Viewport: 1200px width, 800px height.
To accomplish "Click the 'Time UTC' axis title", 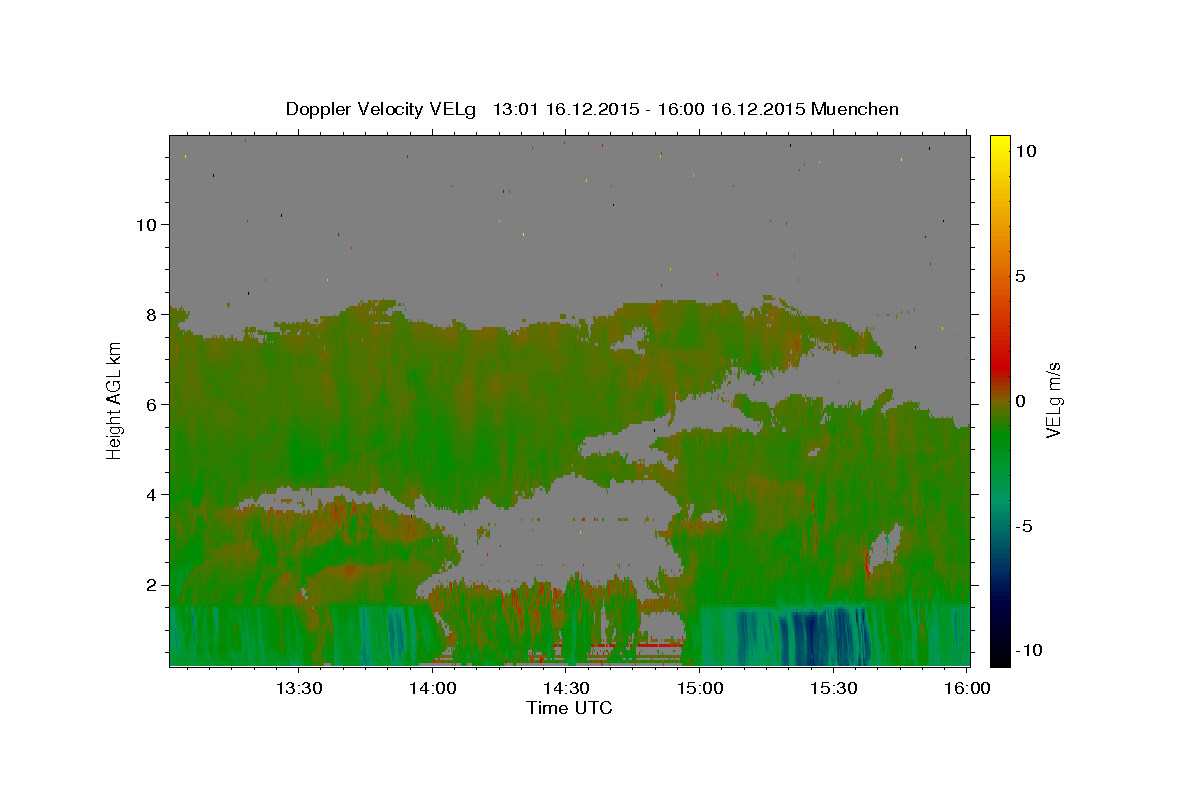I will (x=569, y=708).
